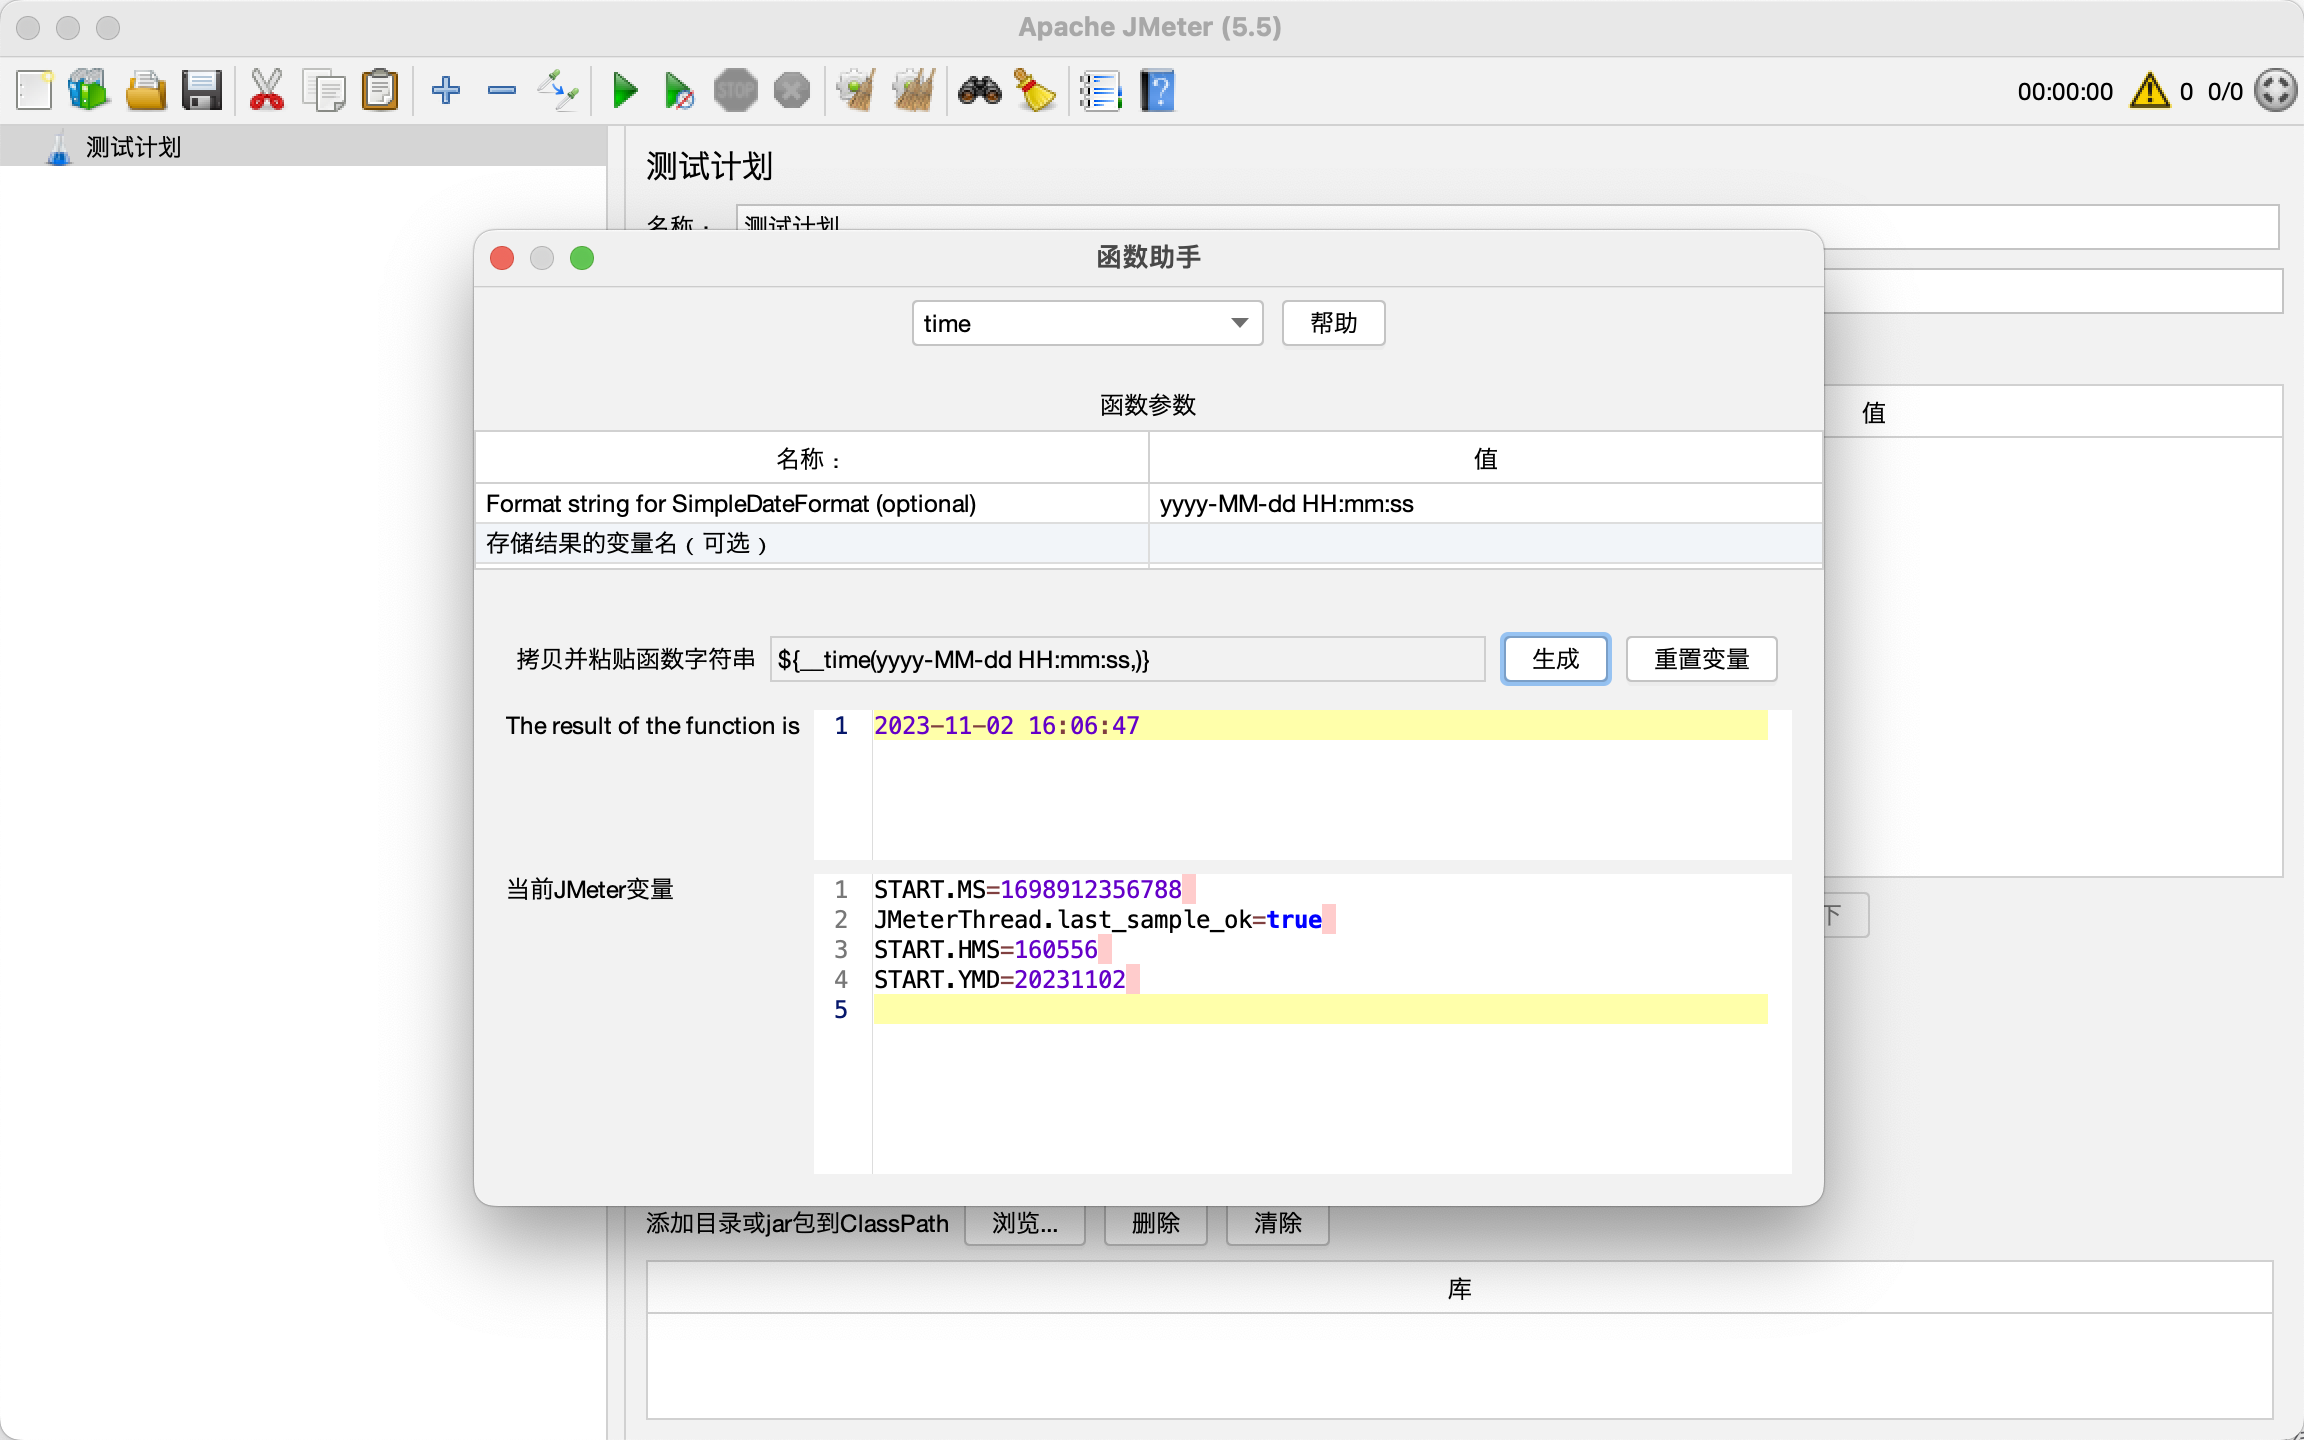Click the green zoom button of 函数助手
This screenshot has width=2304, height=1440.
pyautogui.click(x=582, y=258)
